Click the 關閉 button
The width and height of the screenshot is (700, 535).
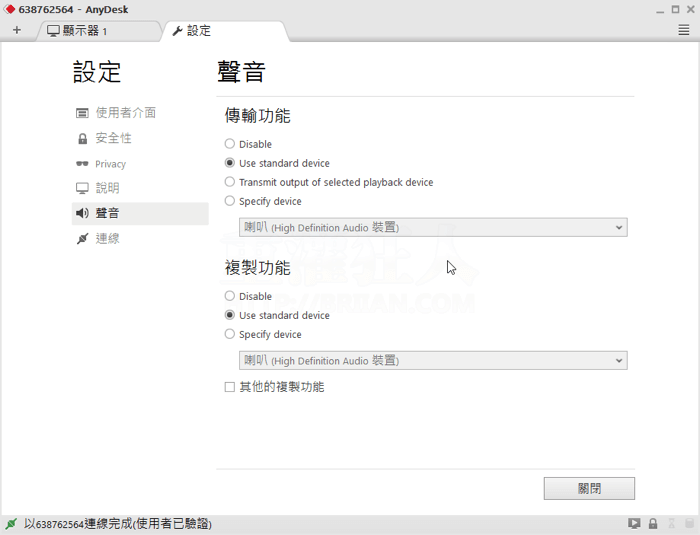pos(589,488)
